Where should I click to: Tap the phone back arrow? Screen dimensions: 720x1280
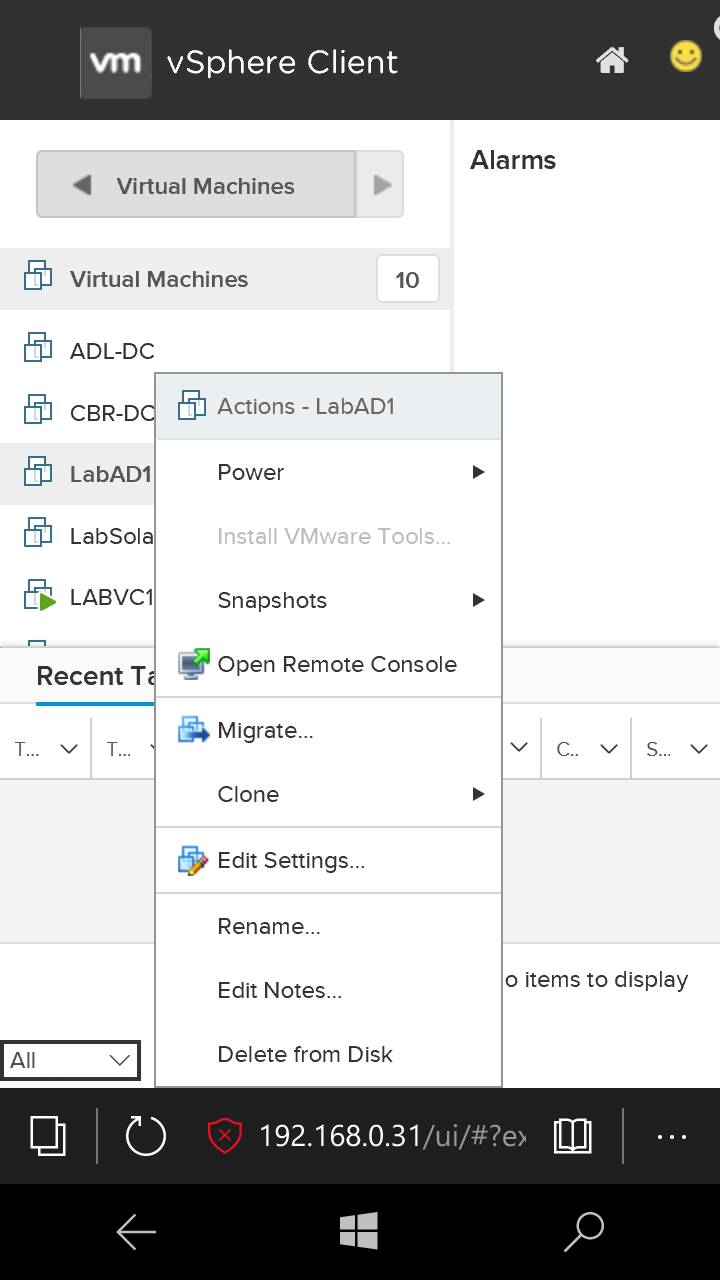[x=136, y=1232]
